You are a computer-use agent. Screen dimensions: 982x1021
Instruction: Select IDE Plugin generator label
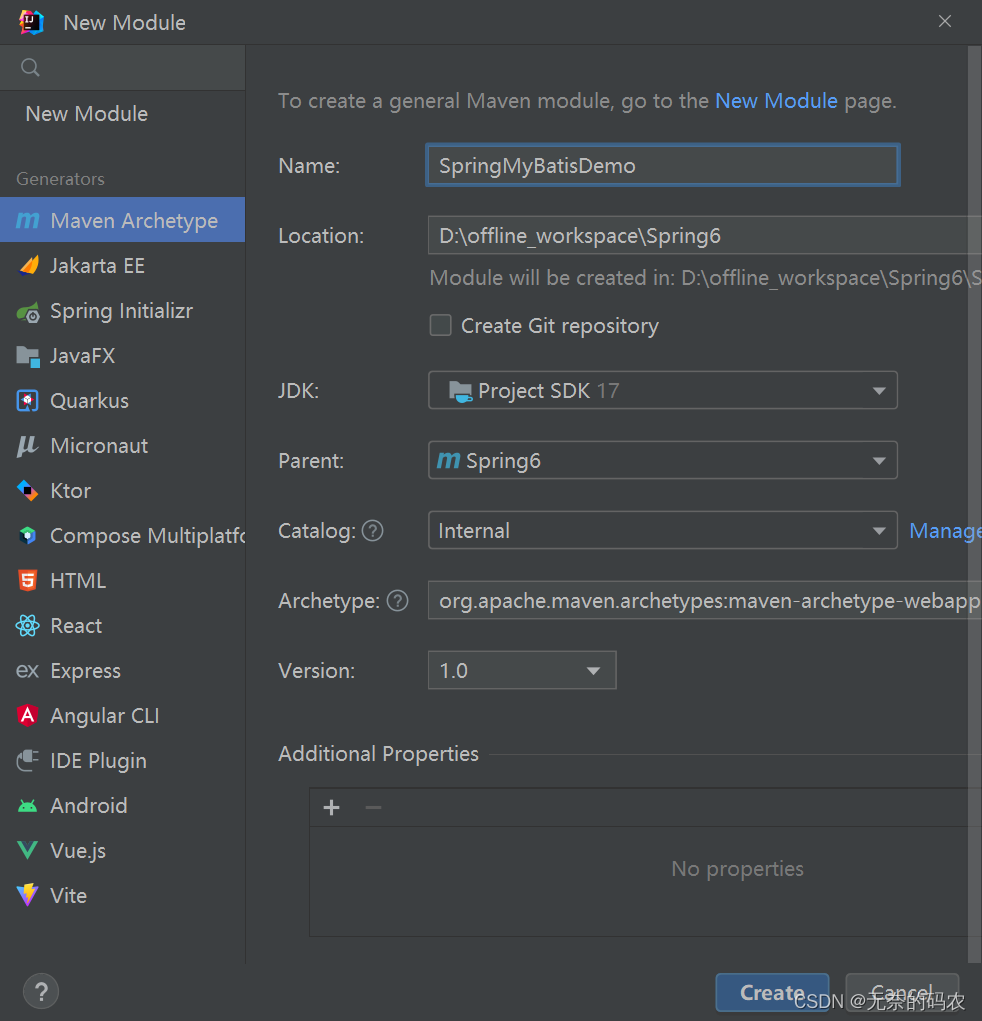tap(98, 761)
